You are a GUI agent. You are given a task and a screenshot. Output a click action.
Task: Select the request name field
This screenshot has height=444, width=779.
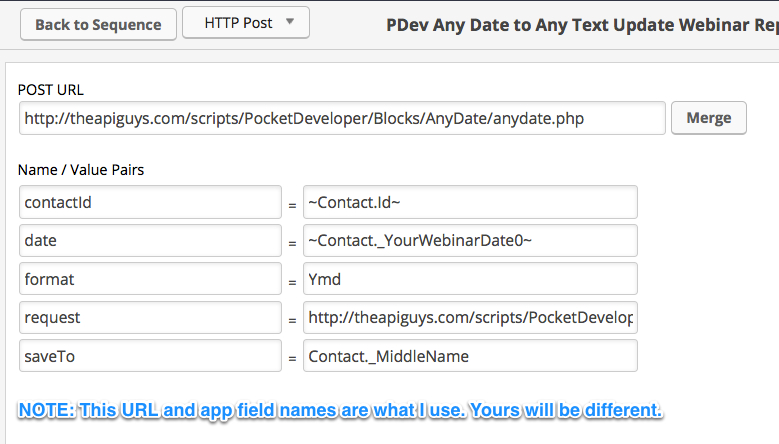(x=150, y=317)
